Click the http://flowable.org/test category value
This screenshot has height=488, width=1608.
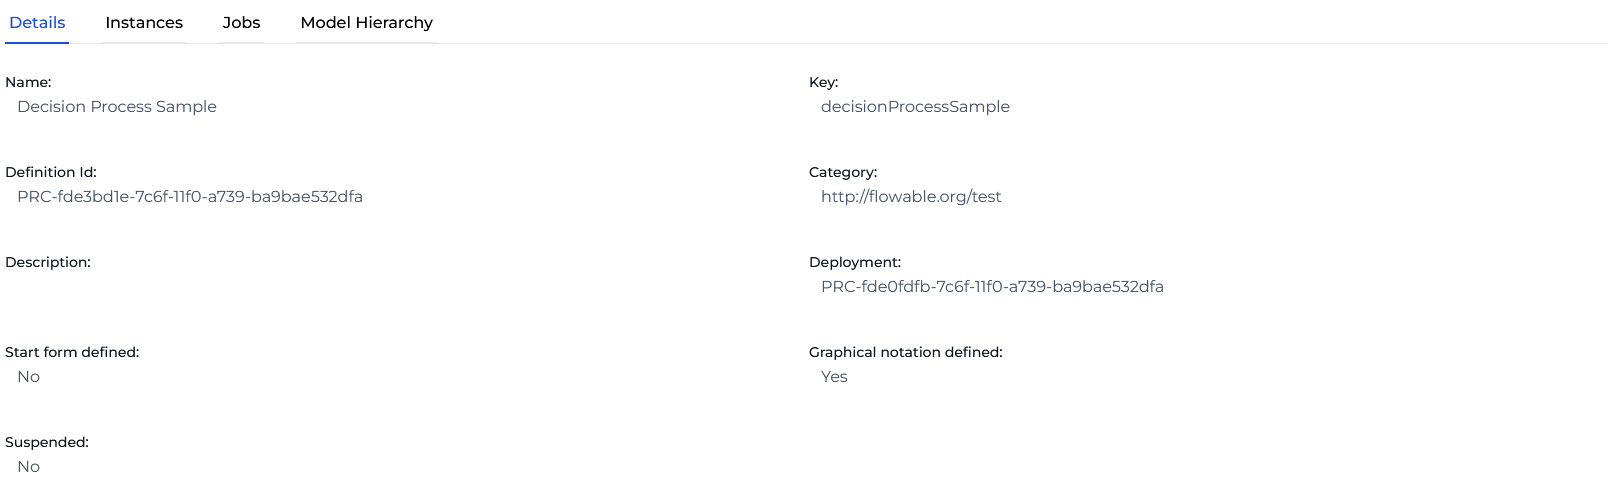(910, 197)
